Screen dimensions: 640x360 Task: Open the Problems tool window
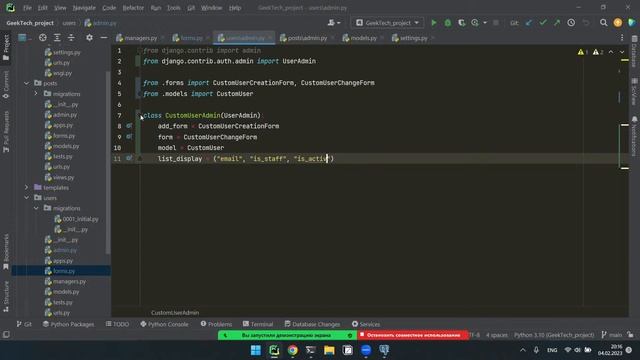(216, 324)
